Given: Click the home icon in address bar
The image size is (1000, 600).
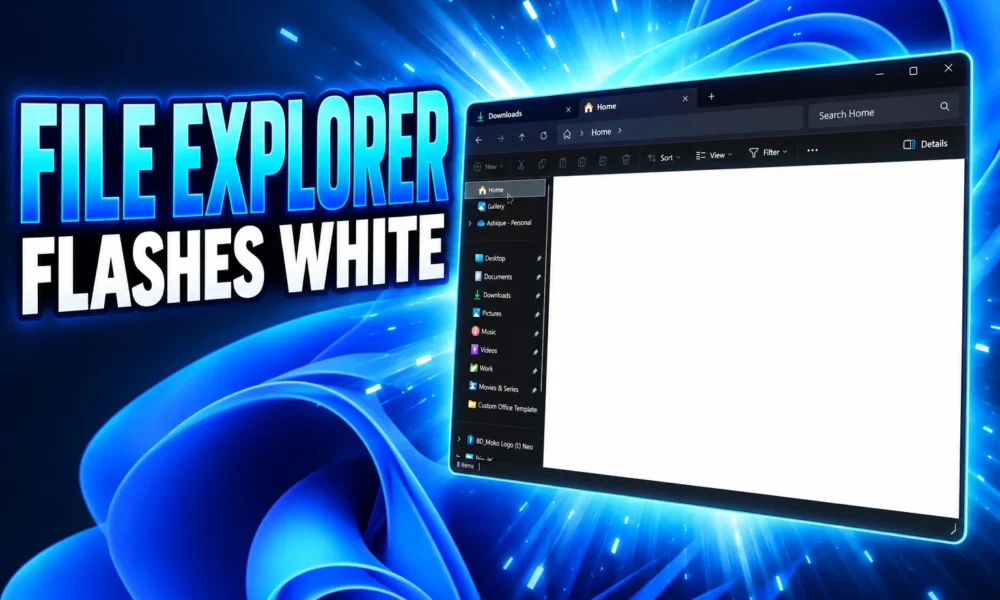Looking at the screenshot, I should pyautogui.click(x=567, y=135).
